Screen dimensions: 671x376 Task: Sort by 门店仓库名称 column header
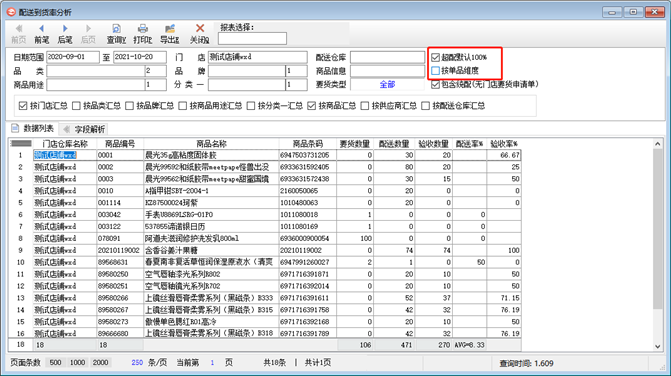pos(65,144)
